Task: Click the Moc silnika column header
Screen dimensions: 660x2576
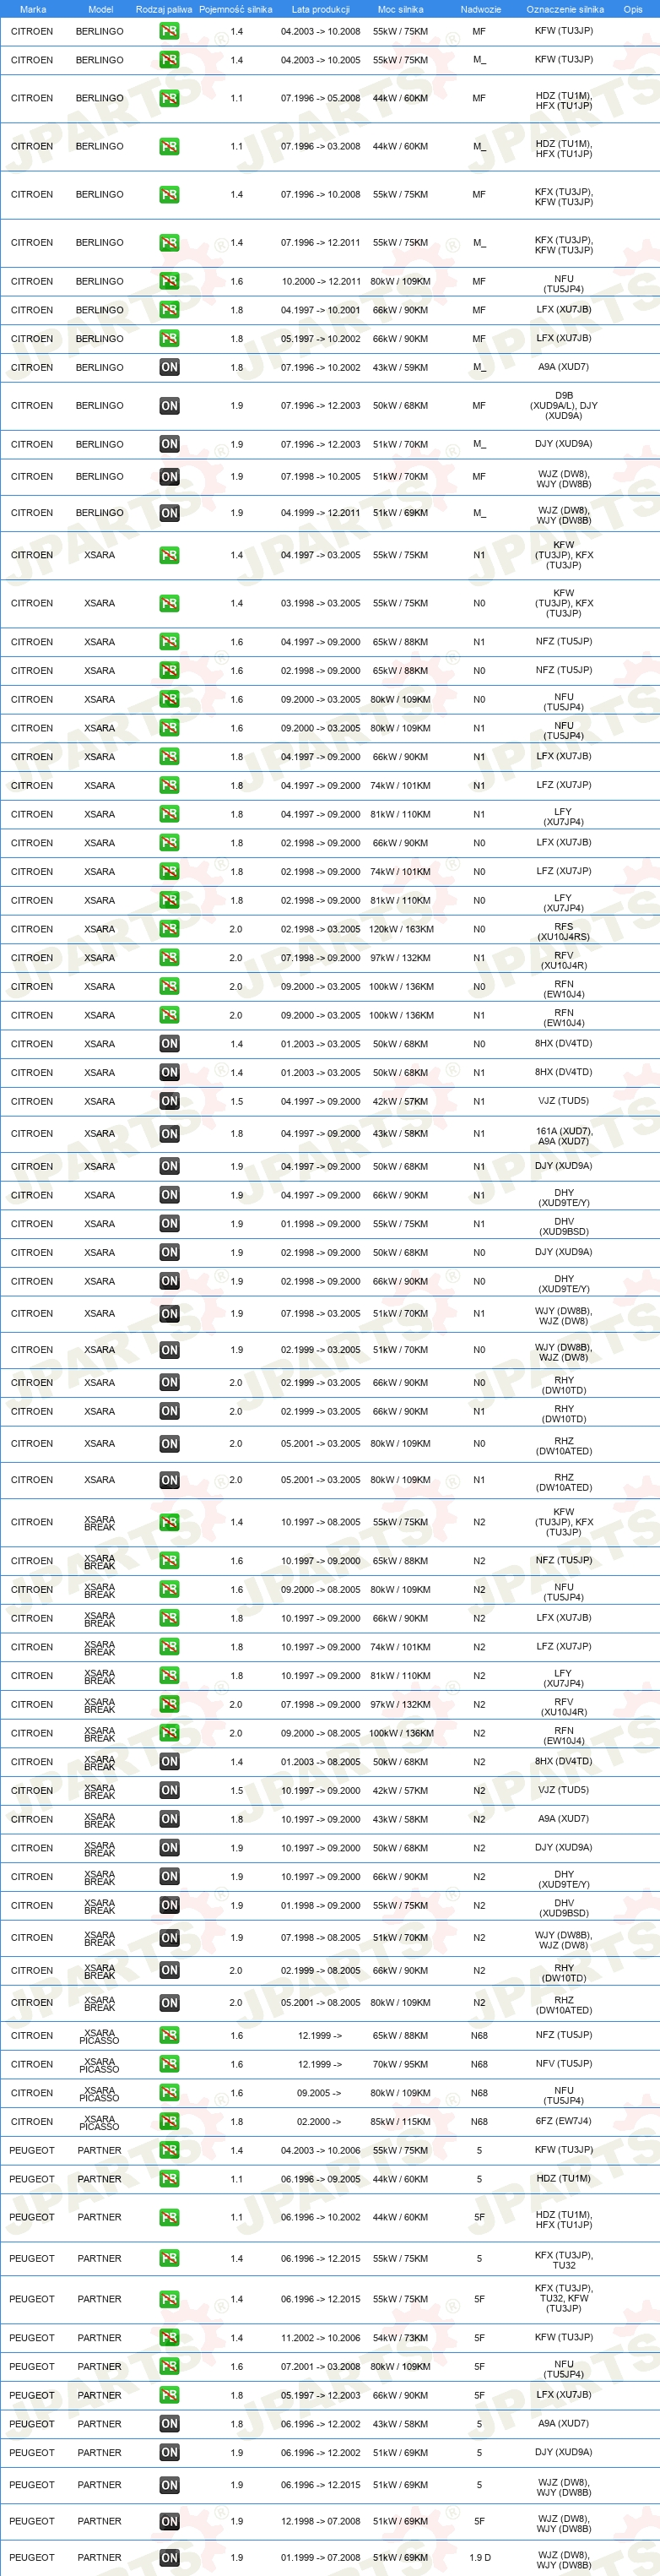Action: (400, 9)
